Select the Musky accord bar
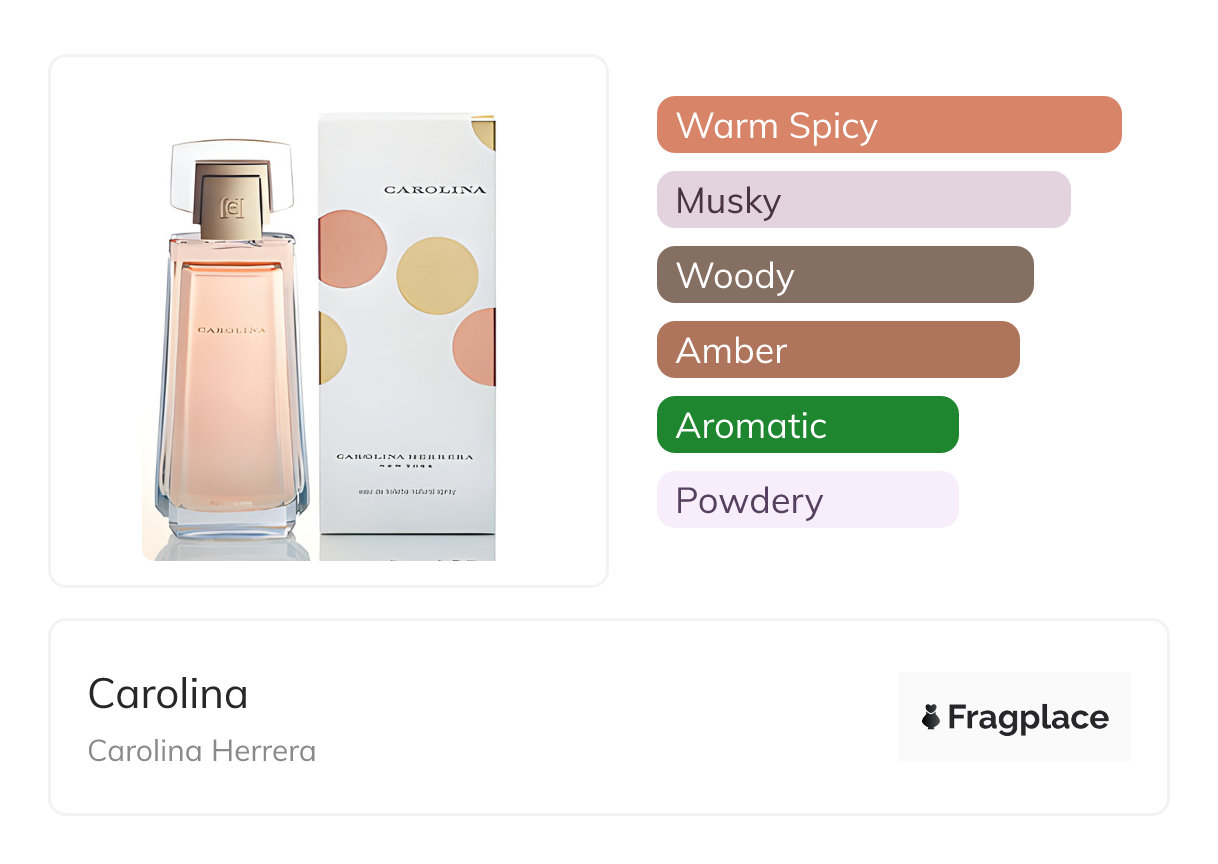1218x864 pixels. [x=863, y=200]
